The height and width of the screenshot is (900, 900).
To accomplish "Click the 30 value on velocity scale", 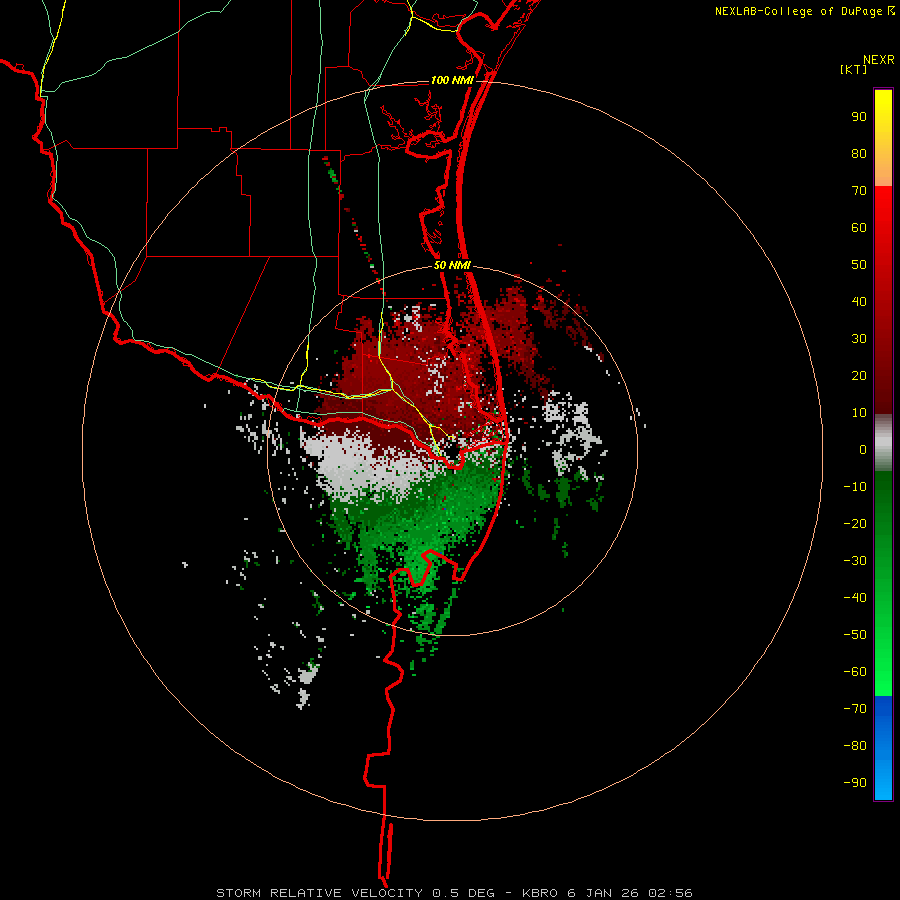I will [859, 339].
